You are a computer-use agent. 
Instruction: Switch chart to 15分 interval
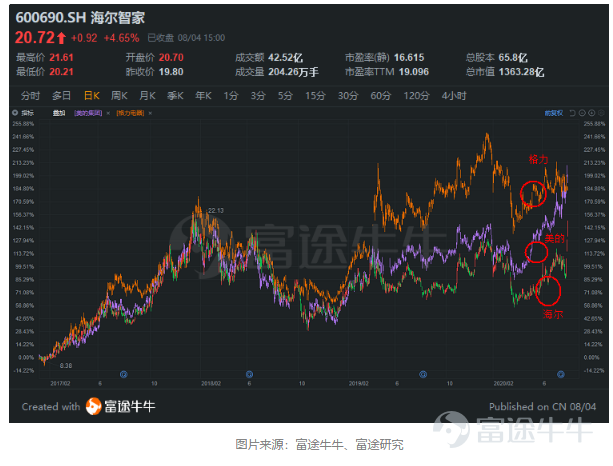pos(315,96)
